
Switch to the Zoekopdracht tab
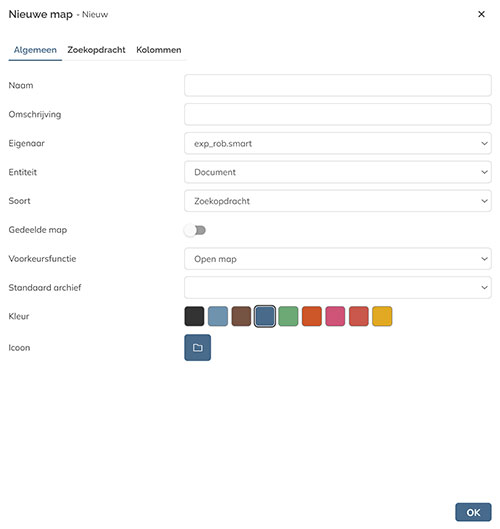(96, 50)
